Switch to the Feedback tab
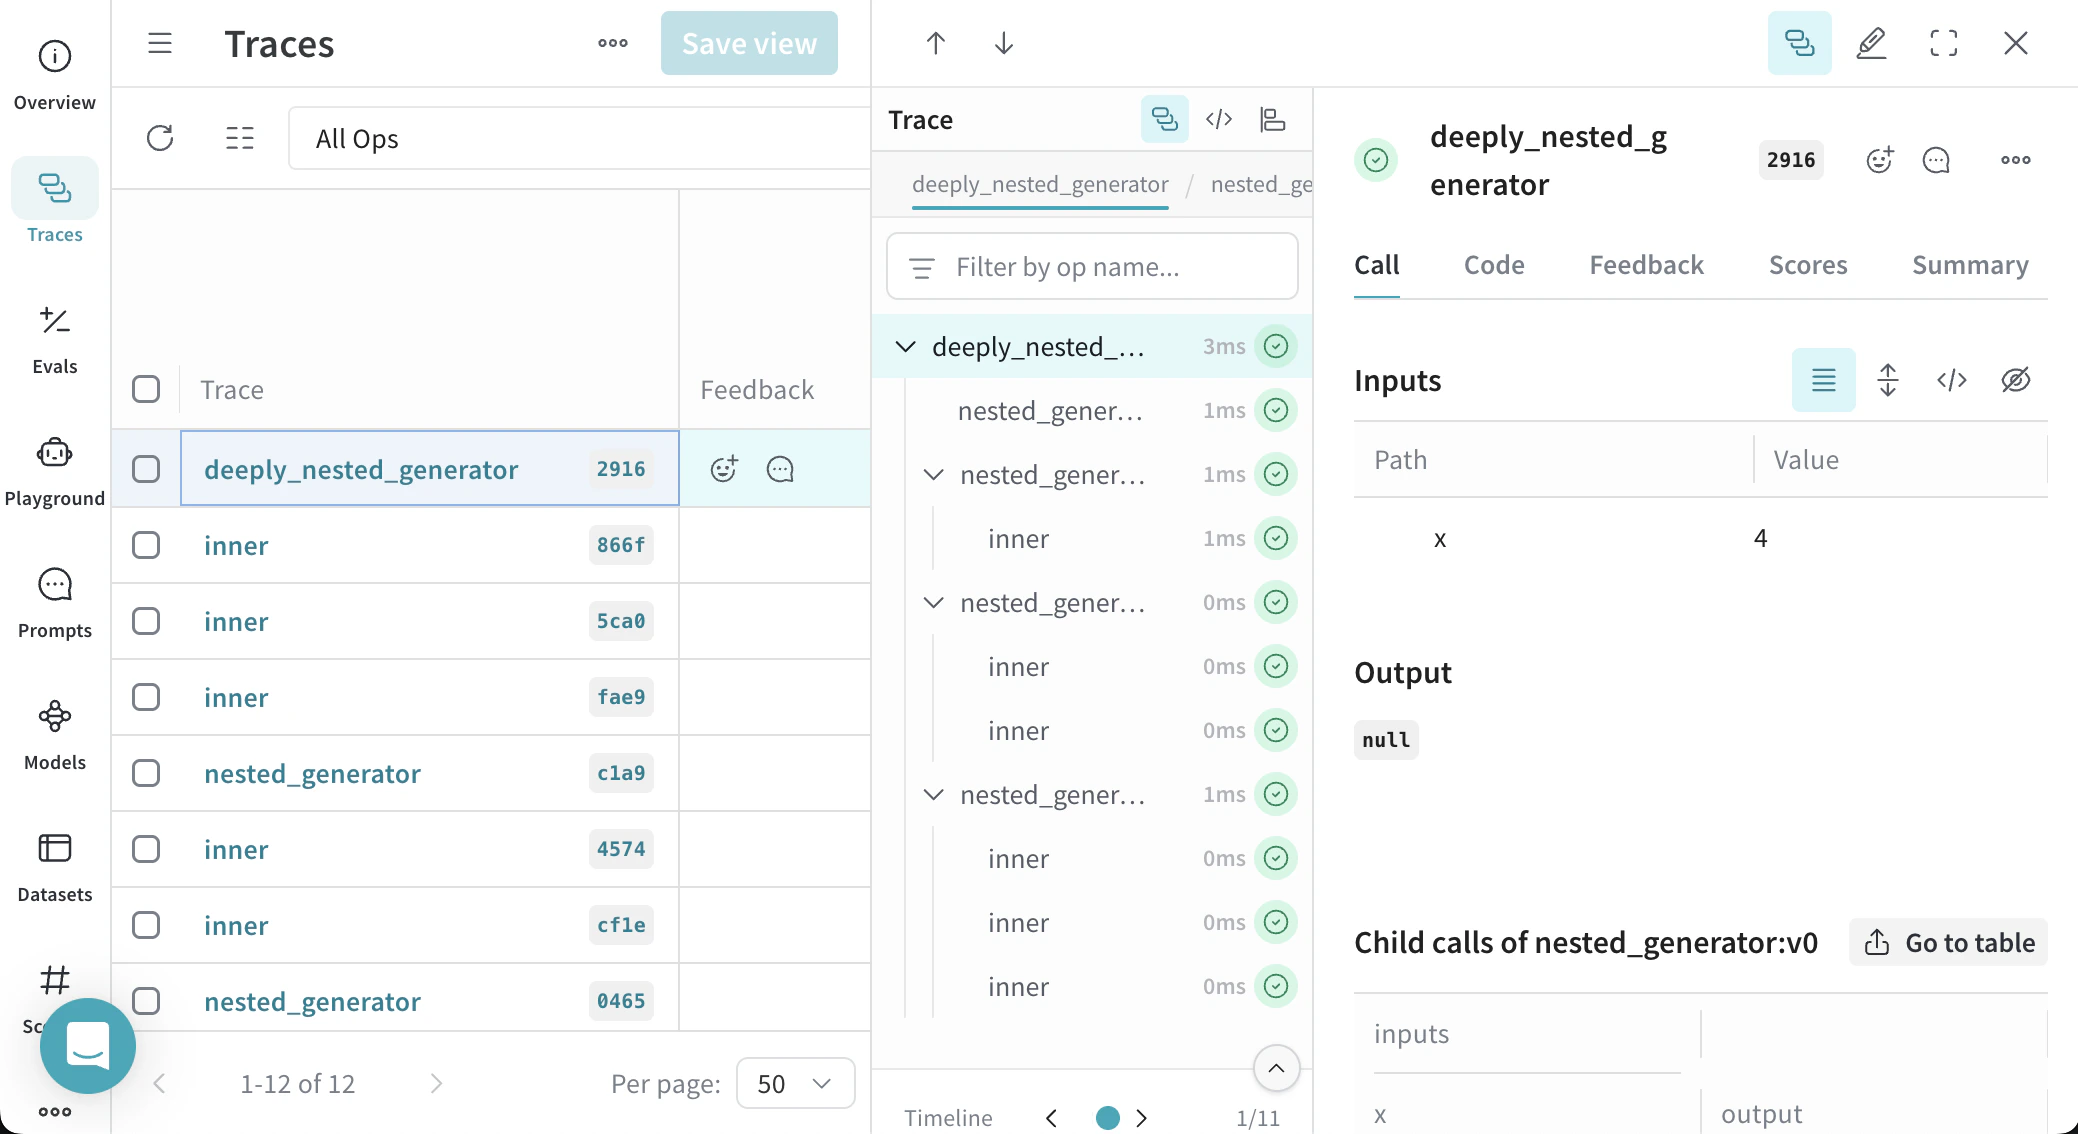This screenshot has width=2078, height=1134. [x=1646, y=265]
